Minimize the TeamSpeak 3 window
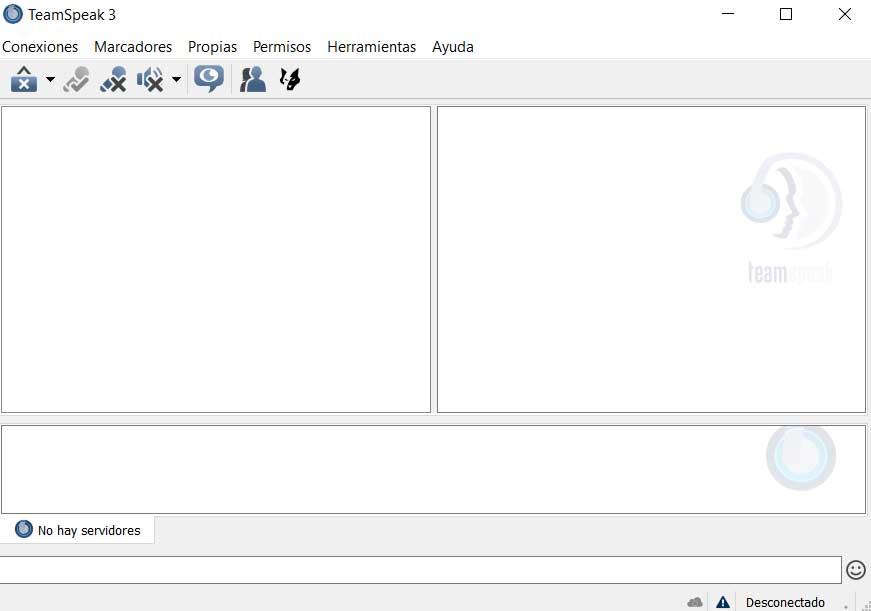This screenshot has width=871, height=611. coord(728,14)
